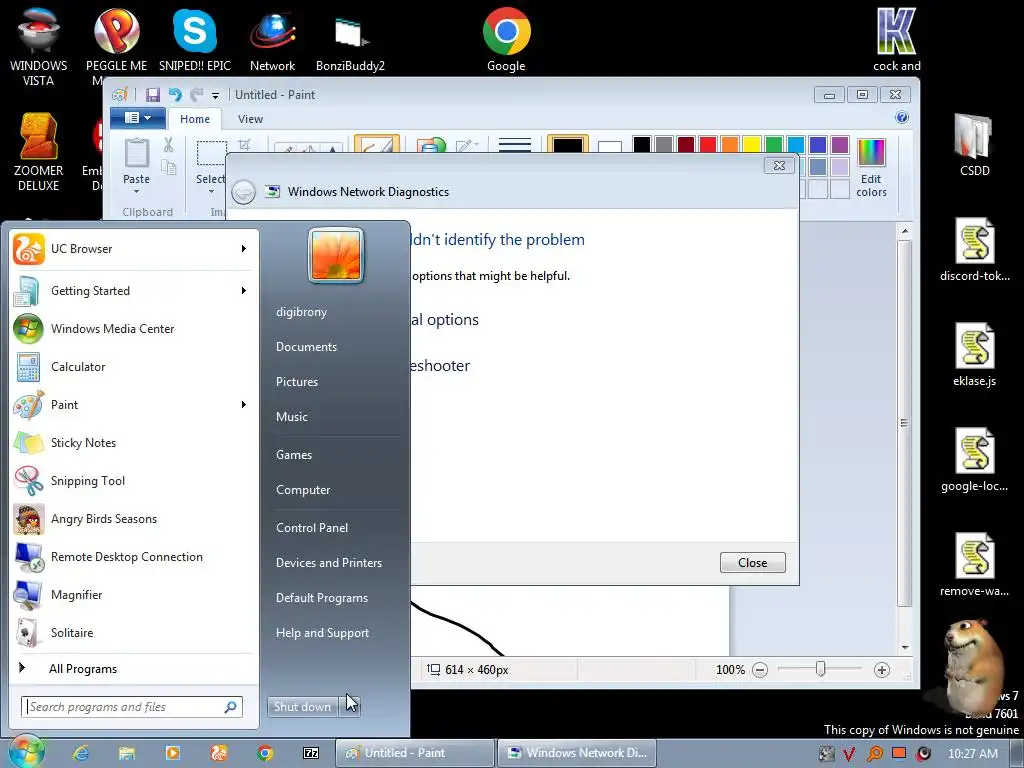Open Help and Support

coord(322,633)
